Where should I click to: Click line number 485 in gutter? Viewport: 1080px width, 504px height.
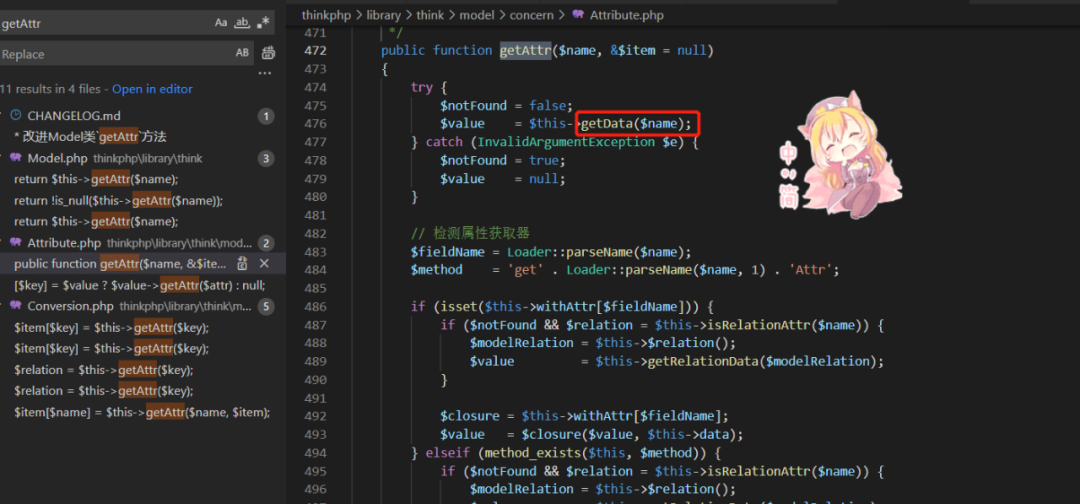coord(315,288)
